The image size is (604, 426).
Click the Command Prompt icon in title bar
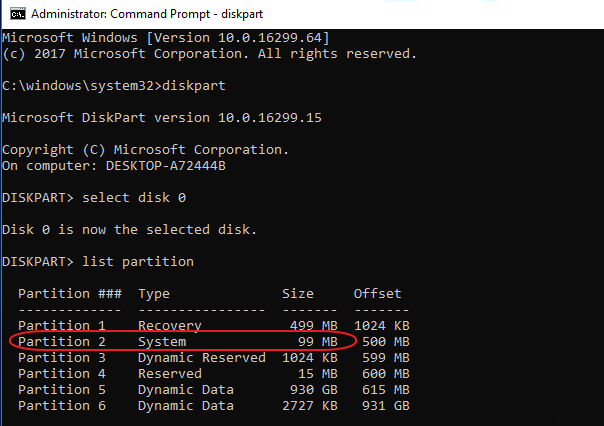[12, 13]
